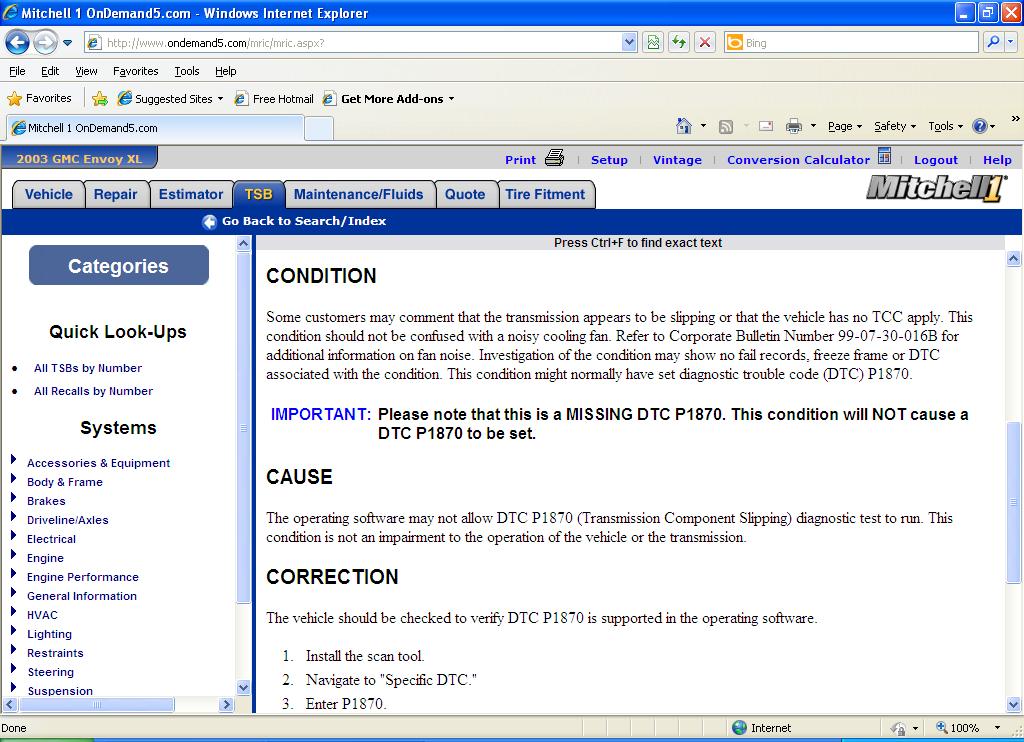Image resolution: width=1024 pixels, height=742 pixels.
Task: Click the browser Back arrow button
Action: click(x=17, y=43)
